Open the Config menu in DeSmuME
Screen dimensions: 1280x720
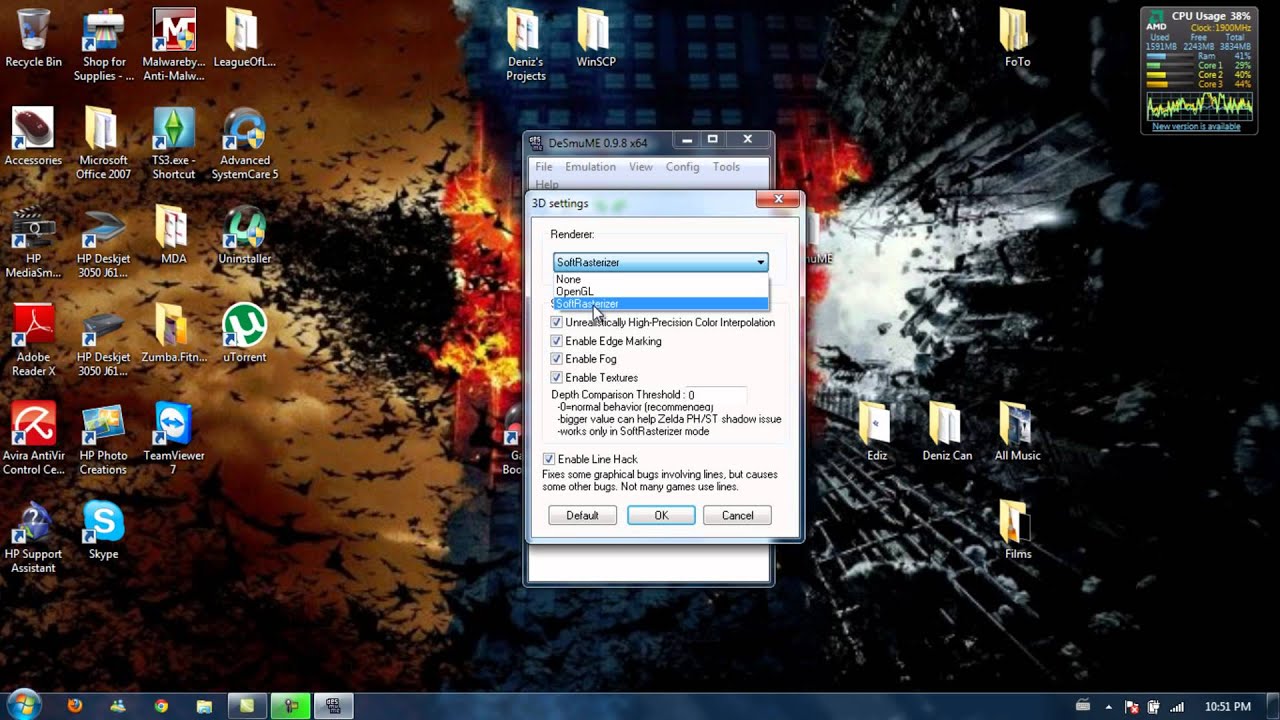(x=682, y=167)
